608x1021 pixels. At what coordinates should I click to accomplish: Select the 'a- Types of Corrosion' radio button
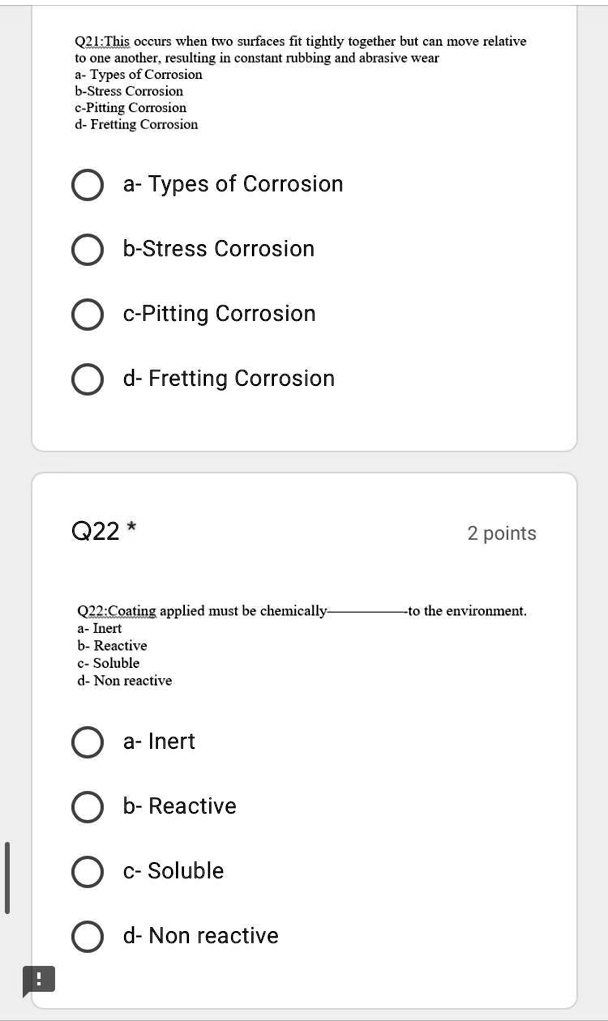(x=87, y=185)
